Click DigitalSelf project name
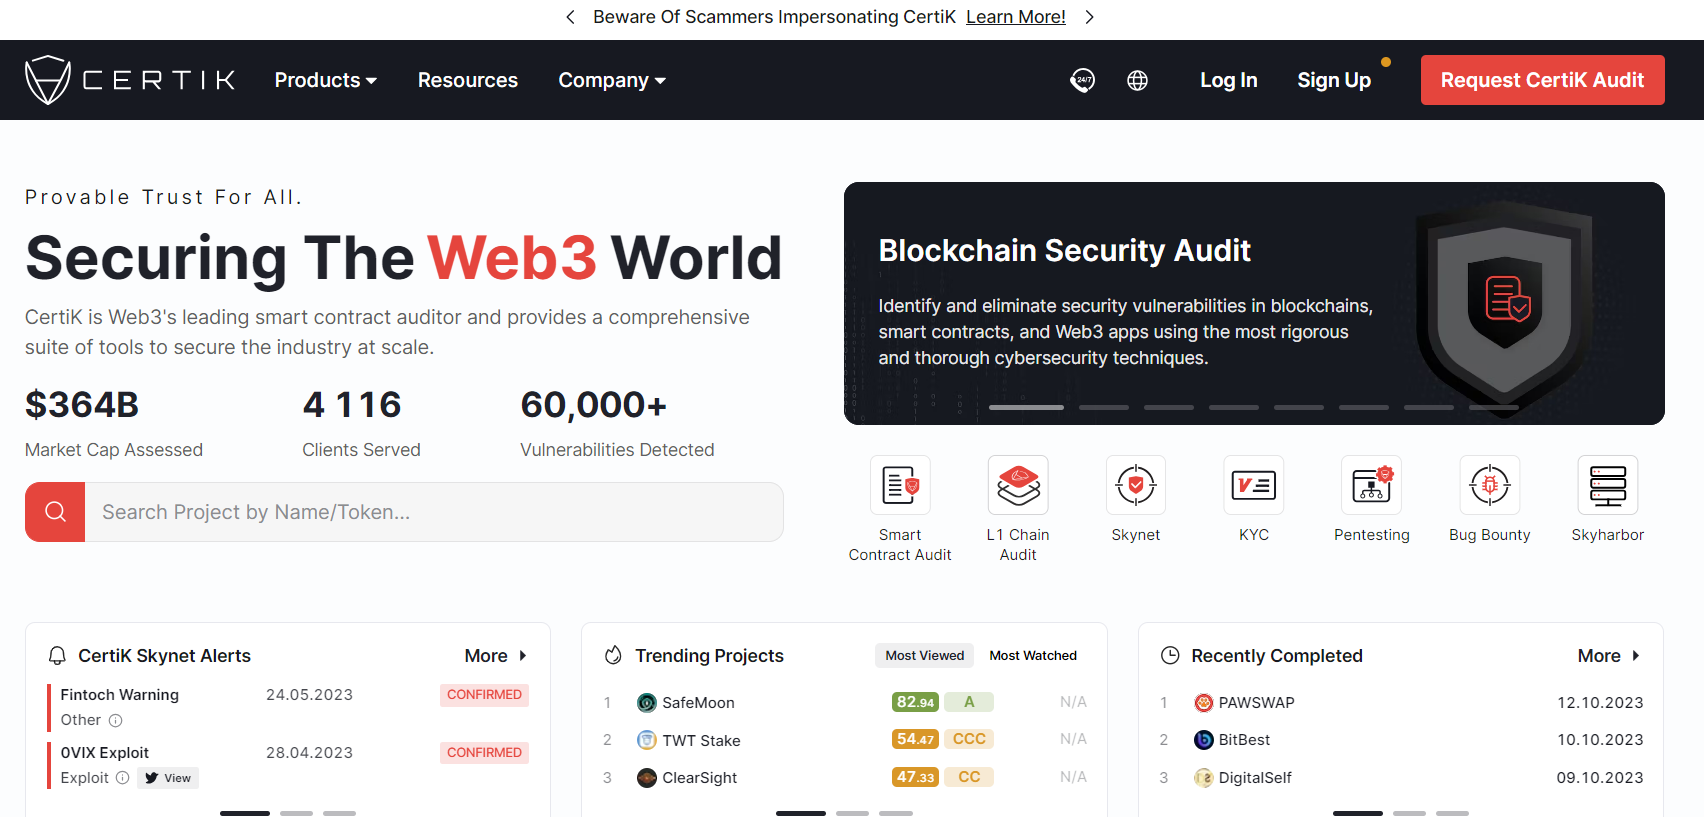 [1255, 778]
